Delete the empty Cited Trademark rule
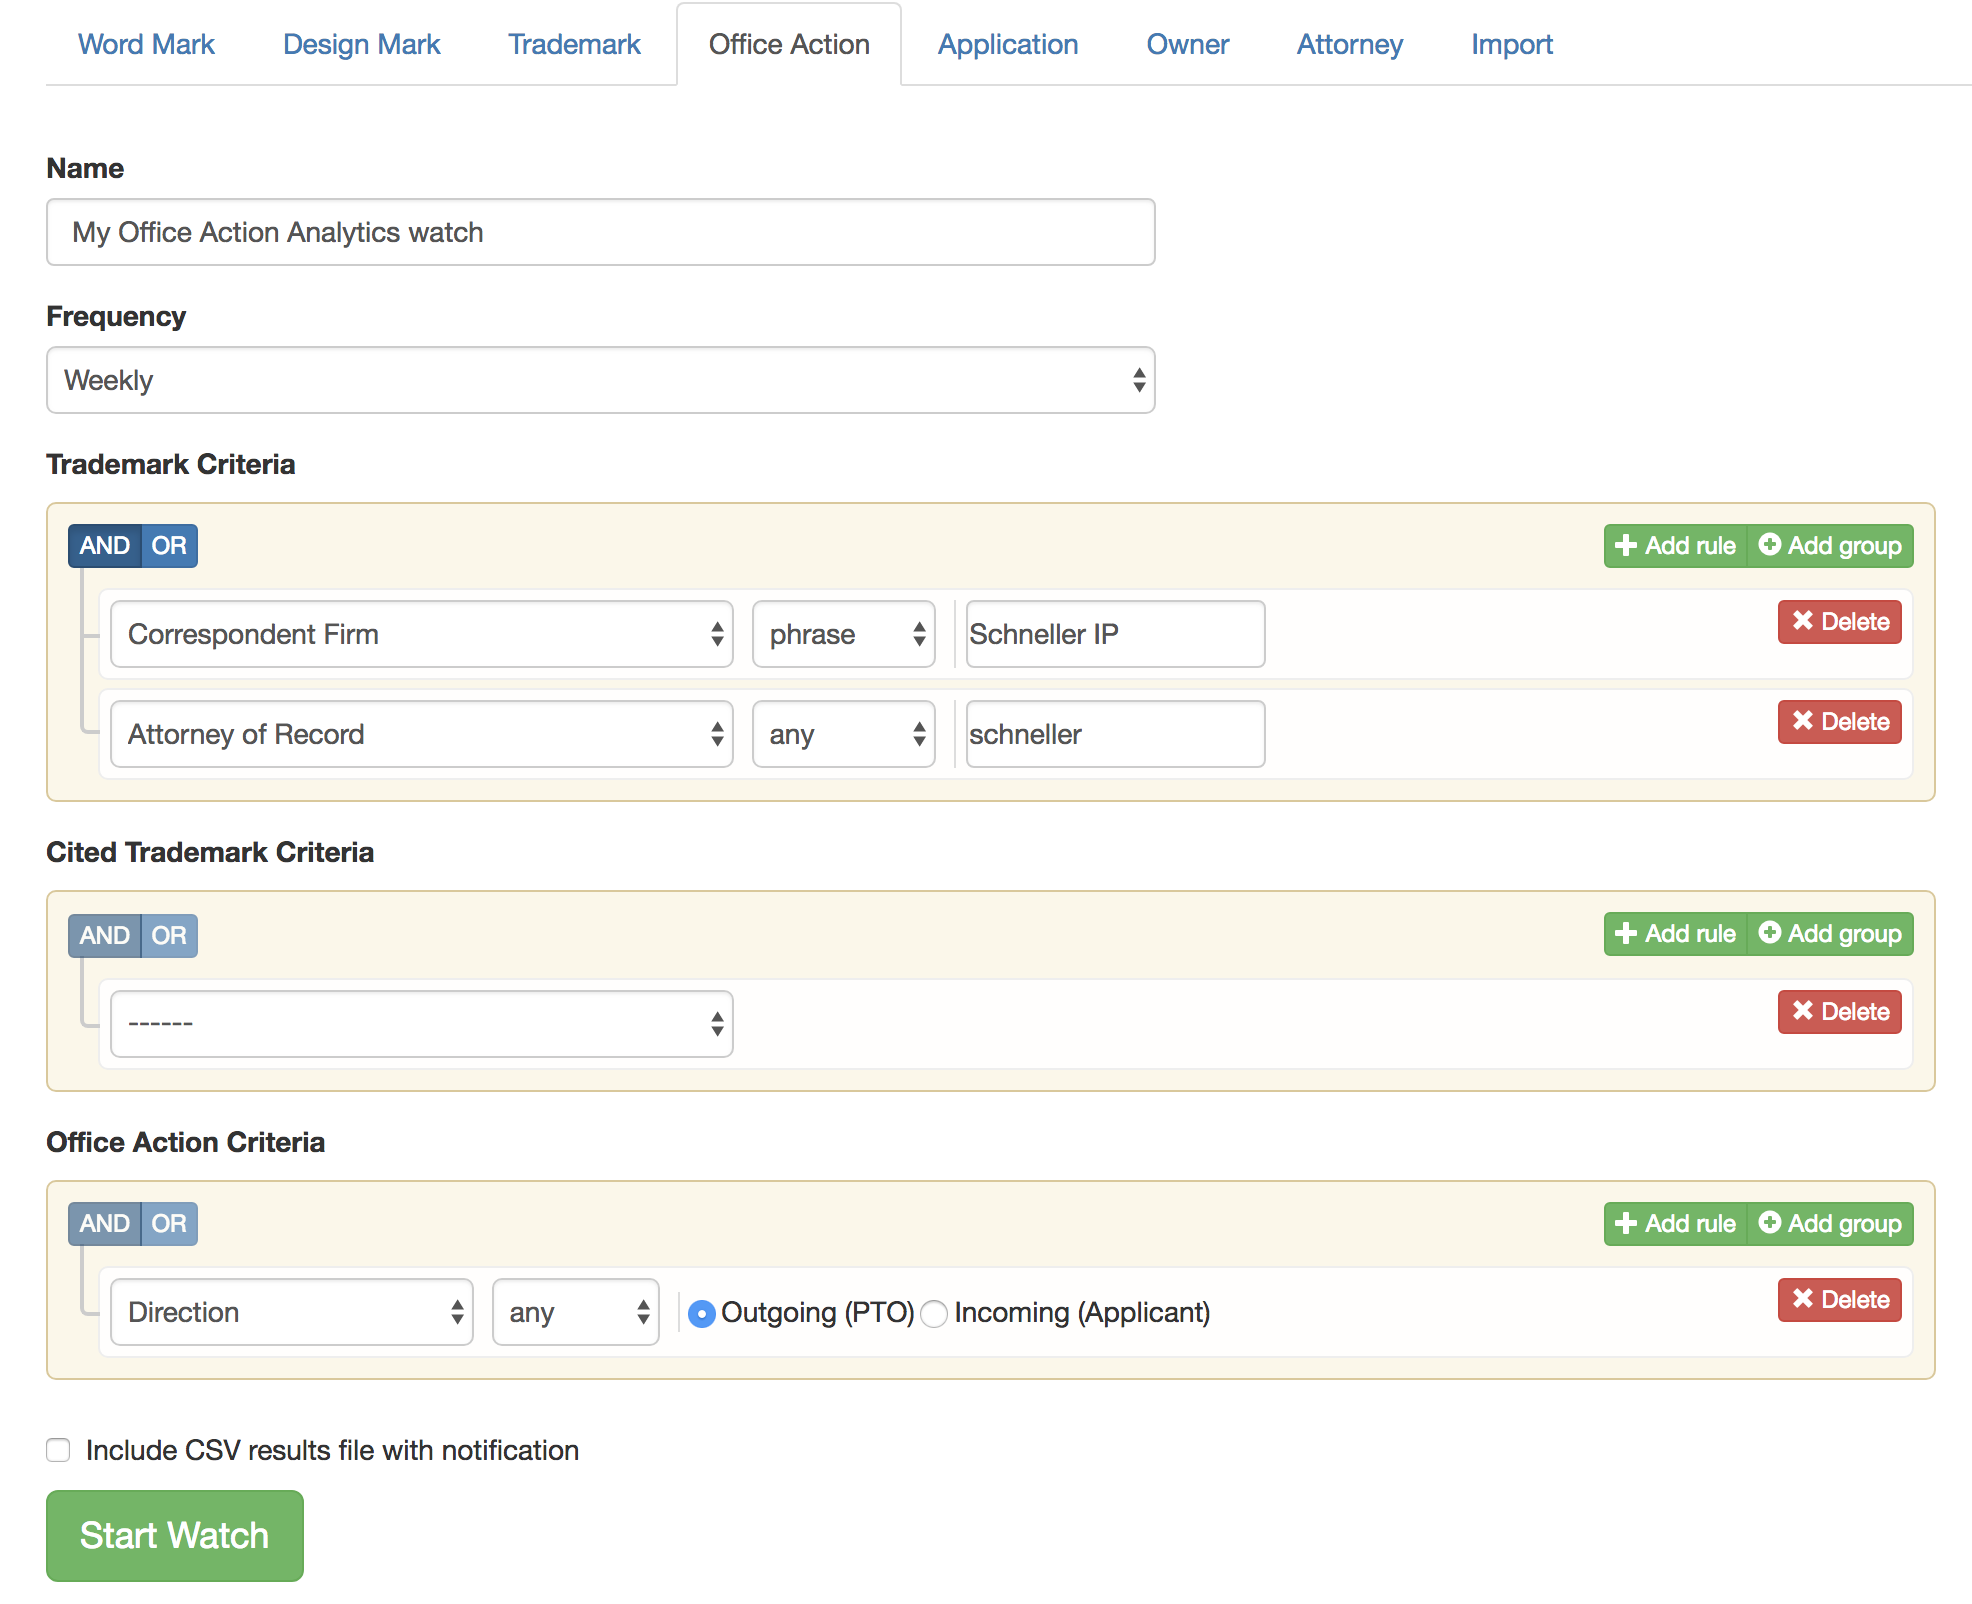 [x=1839, y=1012]
